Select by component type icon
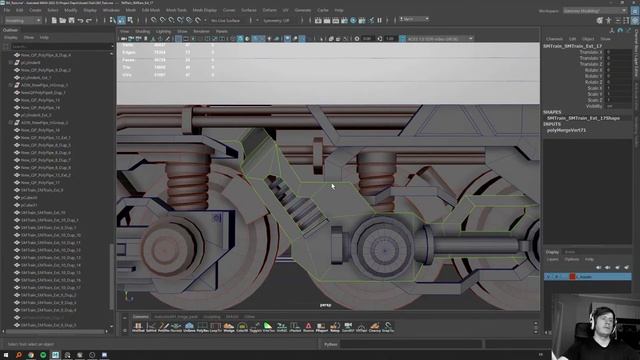The image size is (640, 360). [130, 20]
